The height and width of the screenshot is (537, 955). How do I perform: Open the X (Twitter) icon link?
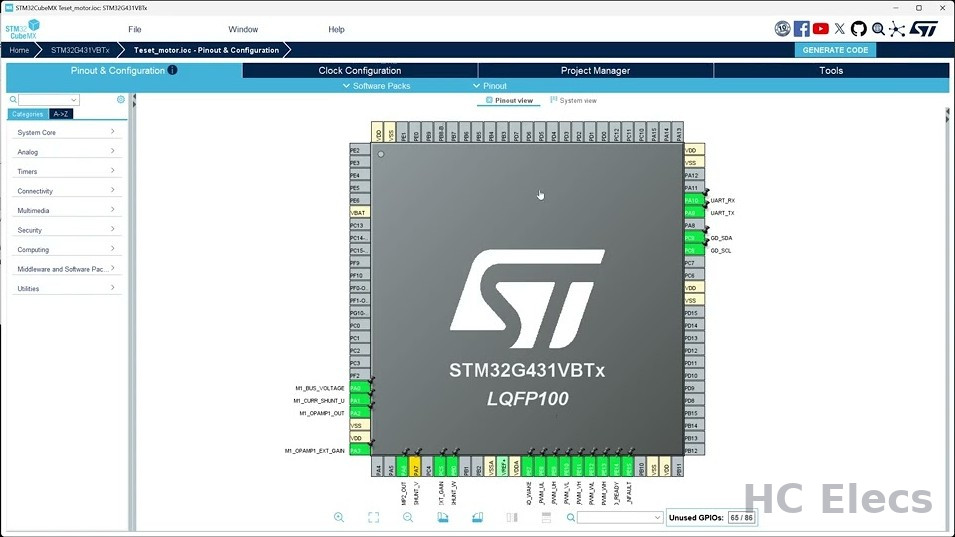(840, 29)
